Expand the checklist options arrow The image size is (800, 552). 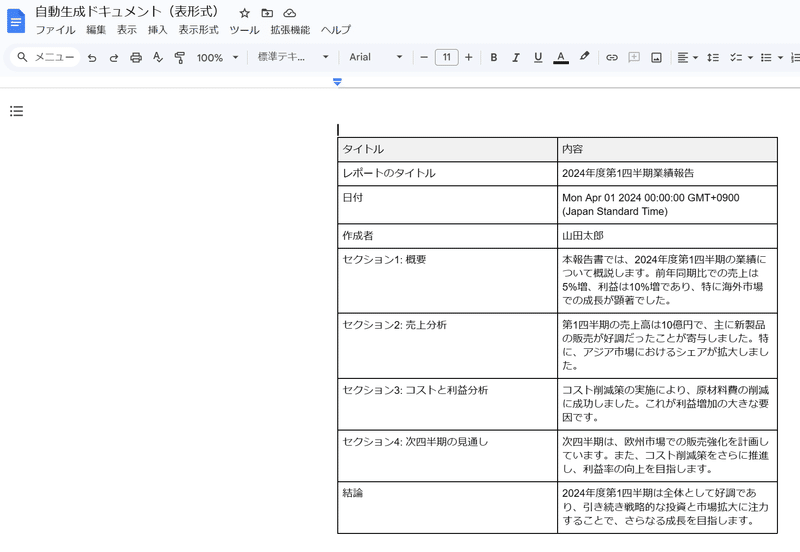[750, 58]
